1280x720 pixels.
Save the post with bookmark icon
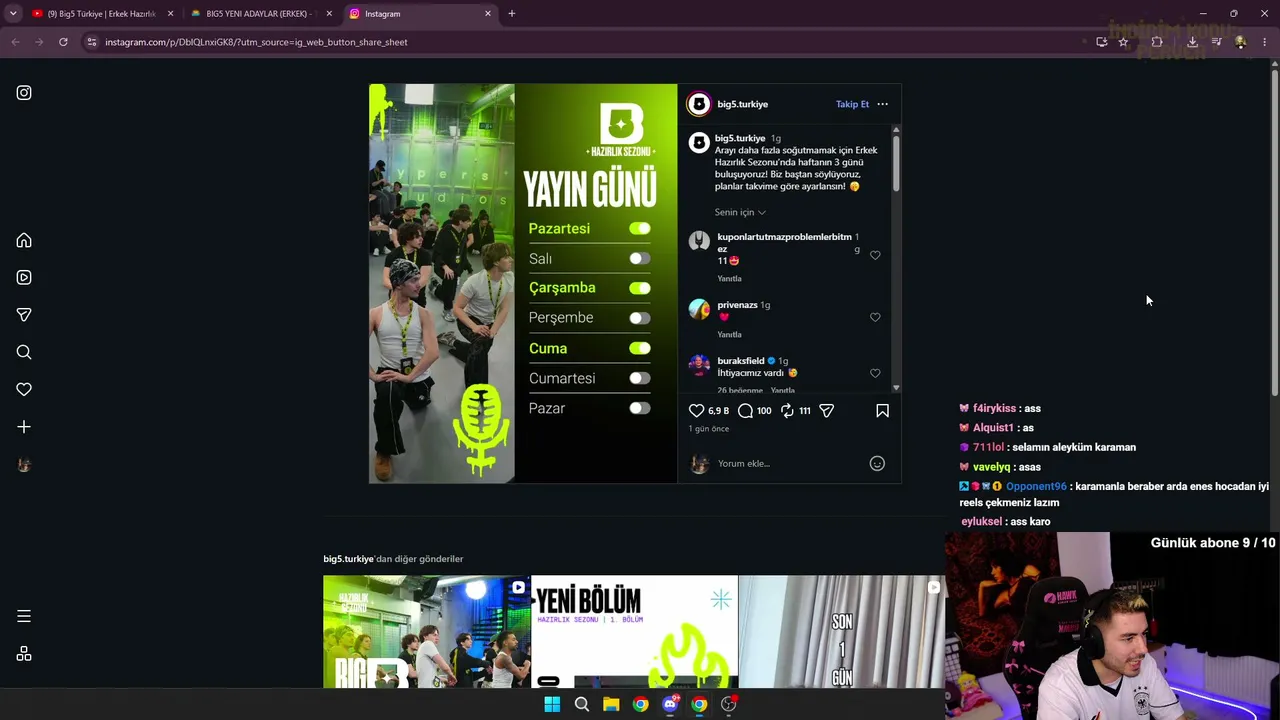coord(883,410)
